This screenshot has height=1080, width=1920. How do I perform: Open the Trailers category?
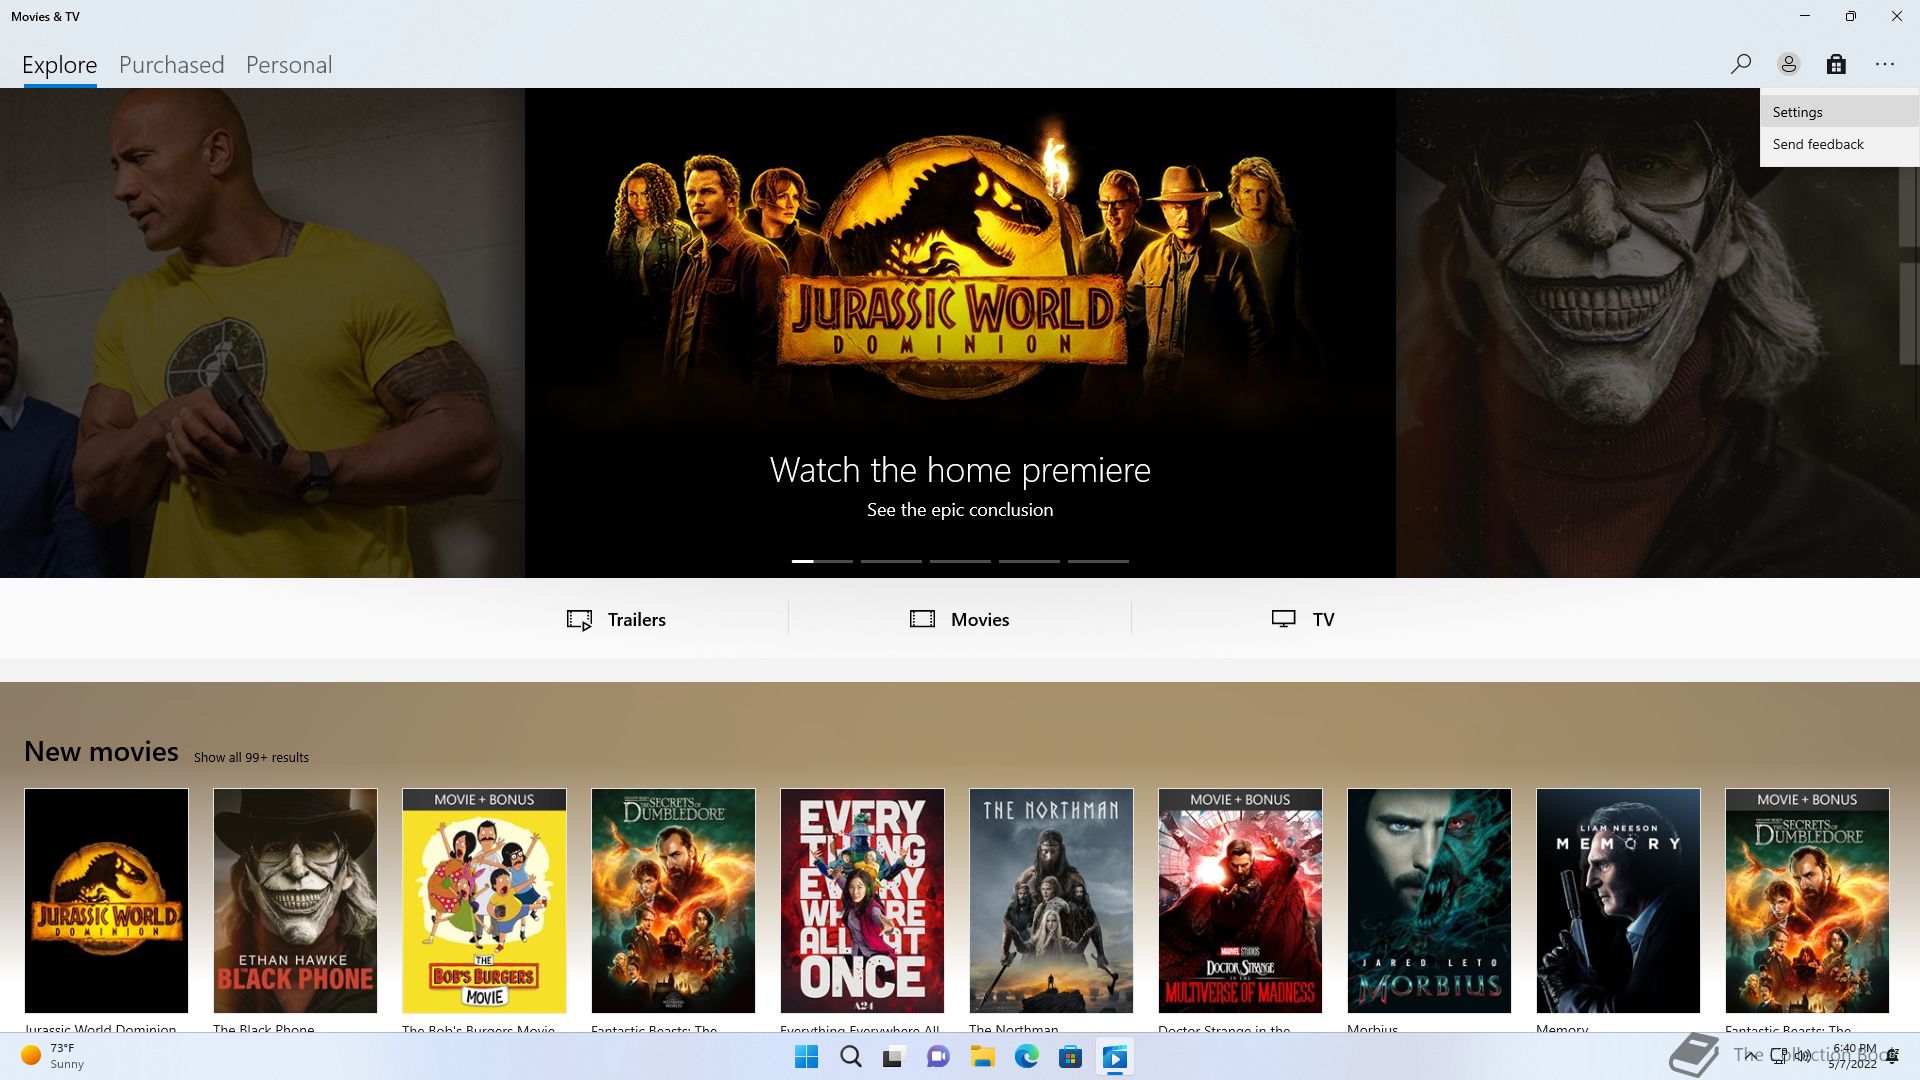click(616, 619)
